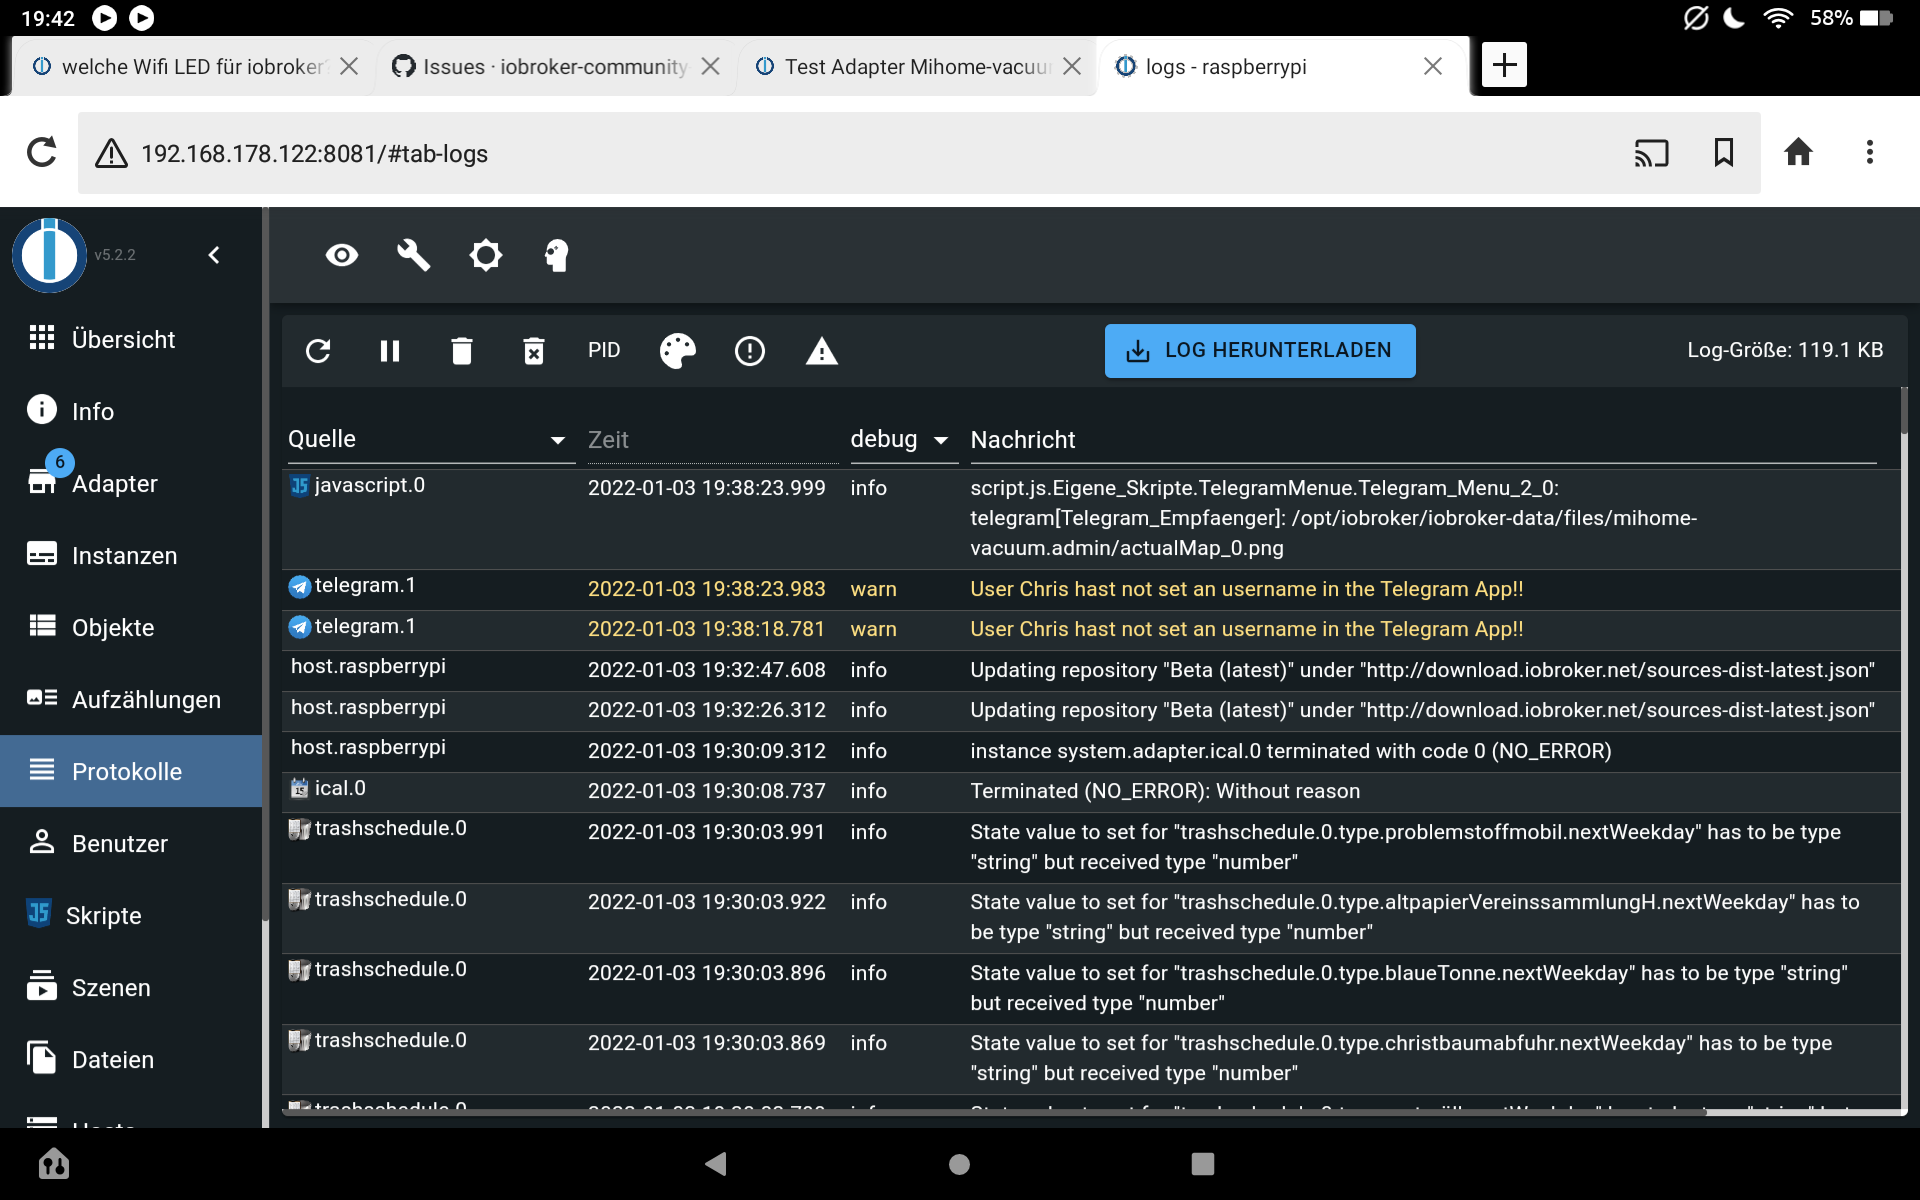Click the ioBroker logo
The width and height of the screenshot is (1920, 1200).
pos(49,255)
